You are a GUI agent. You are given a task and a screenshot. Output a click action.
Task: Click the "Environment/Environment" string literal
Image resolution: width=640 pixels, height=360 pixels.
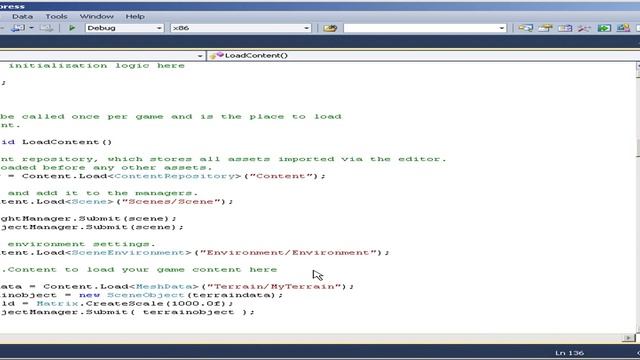(x=288, y=252)
